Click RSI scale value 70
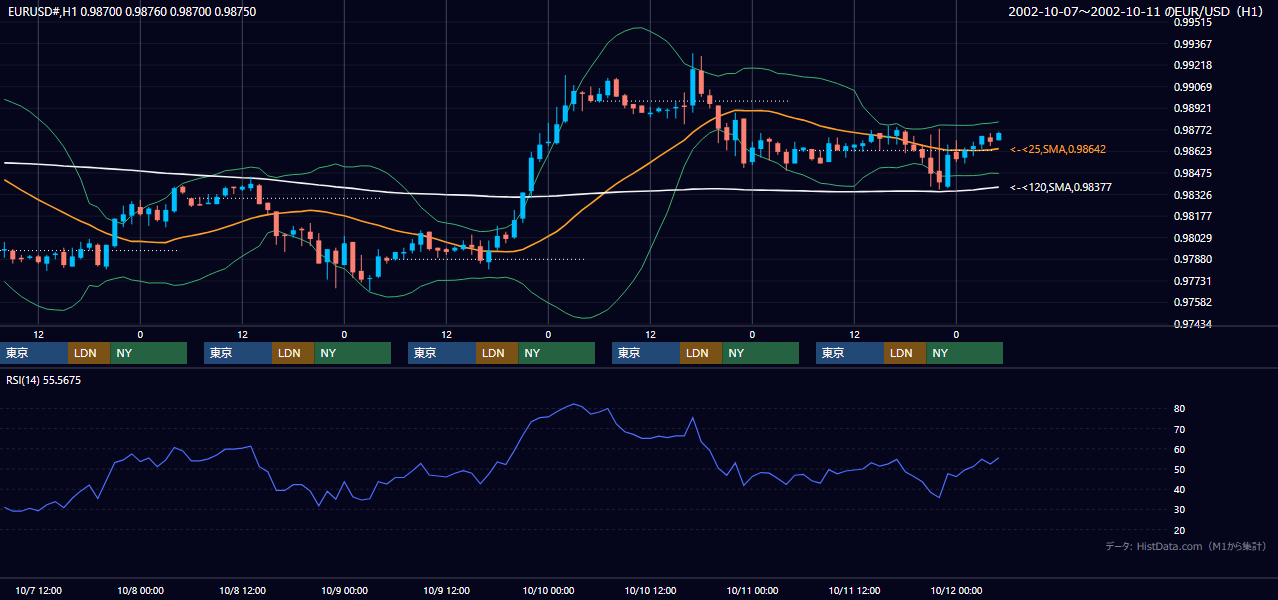Image resolution: width=1278 pixels, height=600 pixels. (x=1180, y=429)
